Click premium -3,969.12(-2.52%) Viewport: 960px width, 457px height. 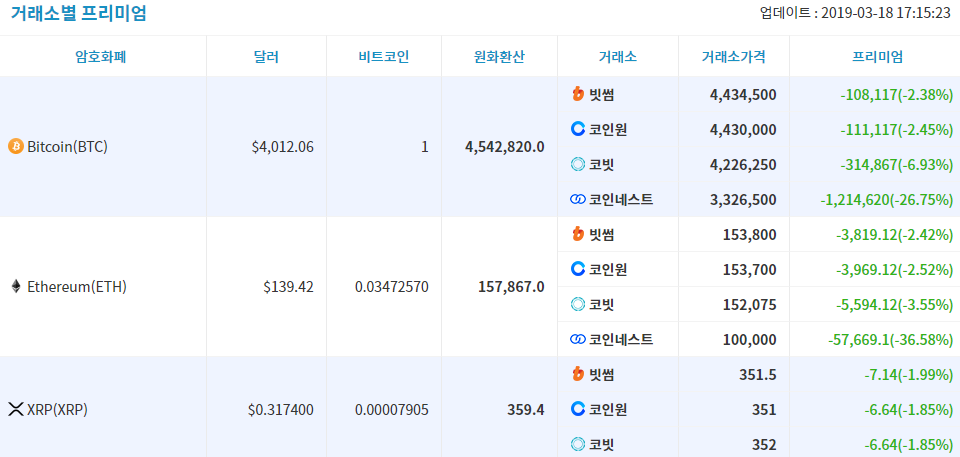point(894,270)
